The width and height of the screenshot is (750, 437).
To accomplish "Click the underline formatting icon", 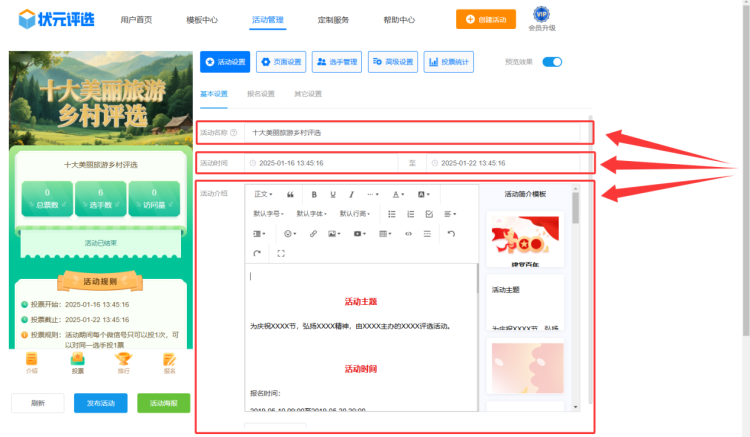I will 333,194.
